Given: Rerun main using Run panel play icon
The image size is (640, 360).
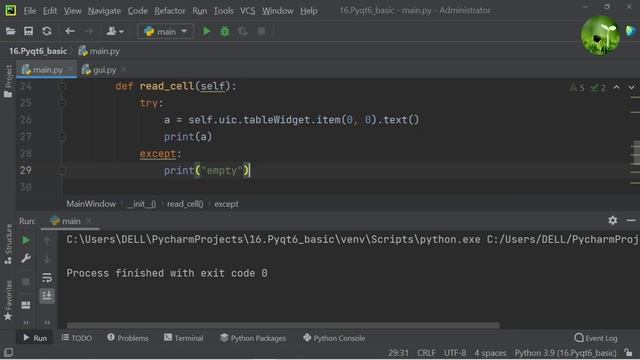Looking at the screenshot, I should click(26, 240).
